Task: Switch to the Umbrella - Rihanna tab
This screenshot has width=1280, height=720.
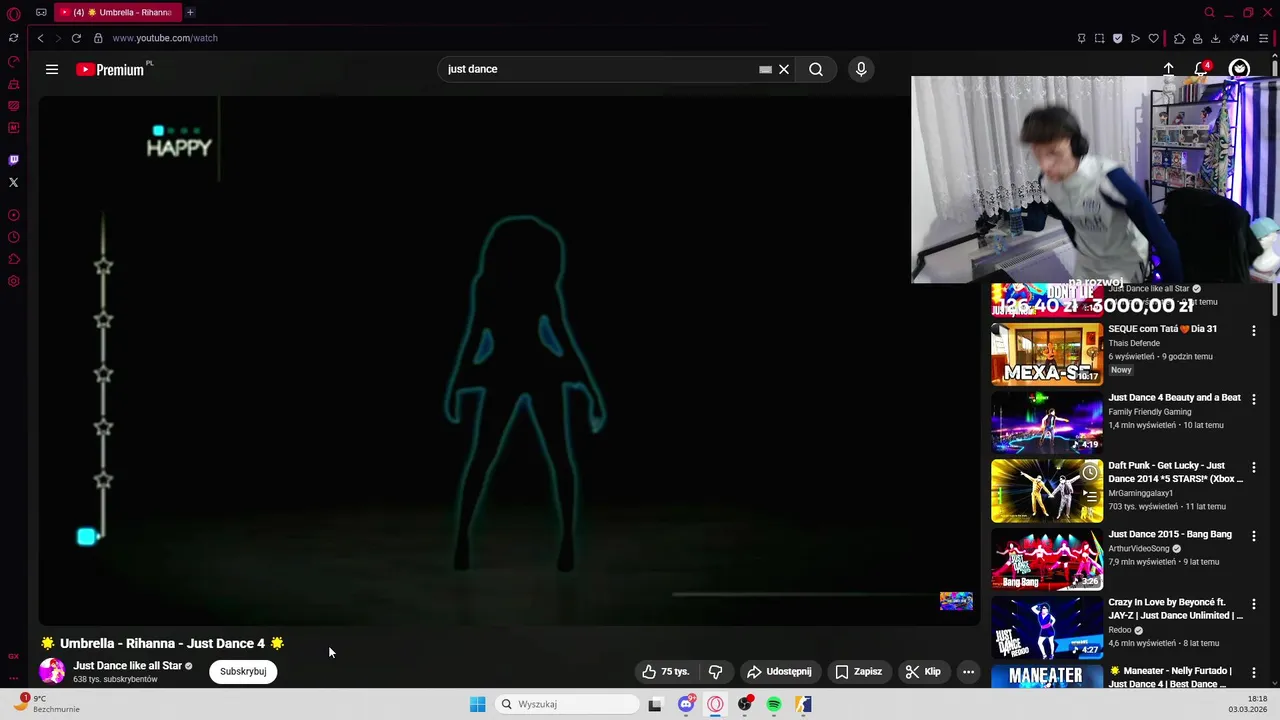Action: (x=117, y=12)
